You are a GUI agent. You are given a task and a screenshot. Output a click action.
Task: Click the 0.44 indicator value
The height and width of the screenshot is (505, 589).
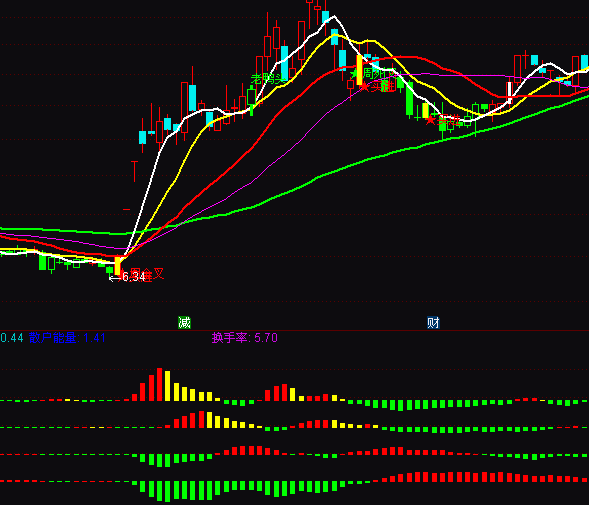click(12, 338)
